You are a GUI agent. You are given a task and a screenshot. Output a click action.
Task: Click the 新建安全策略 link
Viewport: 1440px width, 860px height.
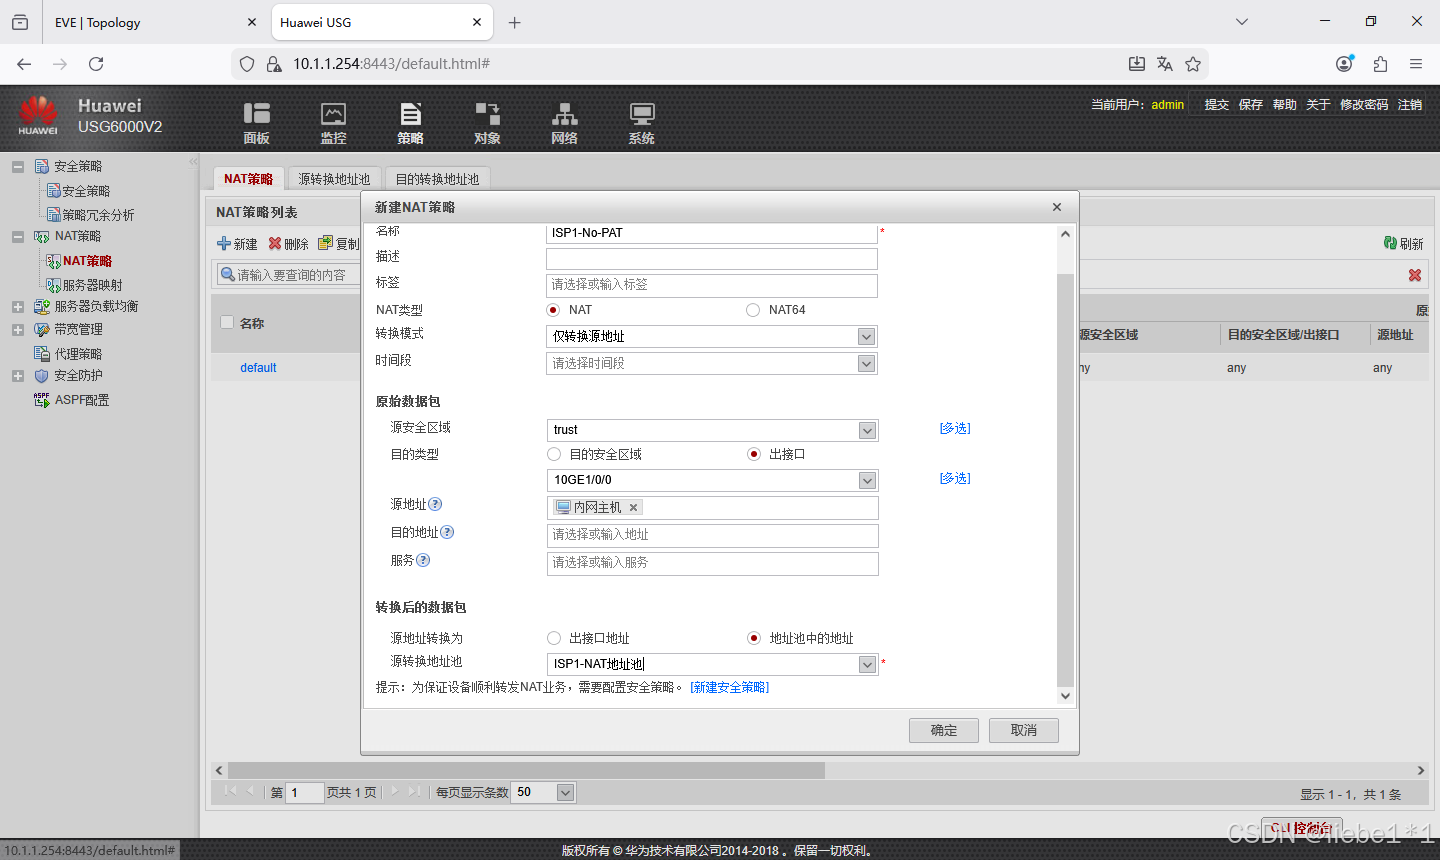(729, 687)
